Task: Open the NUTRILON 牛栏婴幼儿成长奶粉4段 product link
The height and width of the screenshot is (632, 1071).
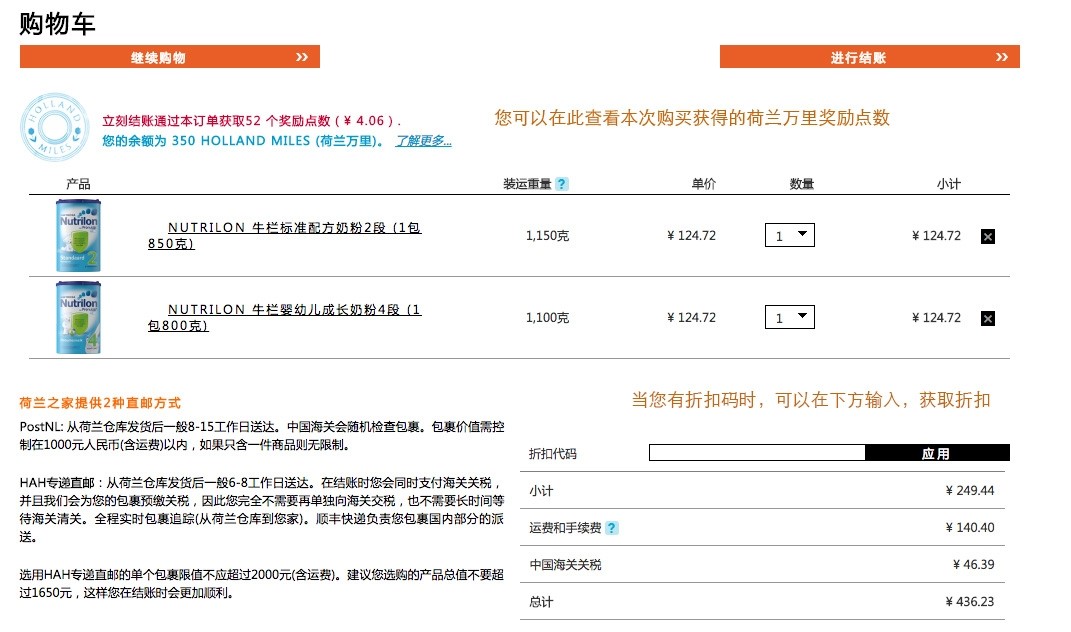Action: [284, 317]
